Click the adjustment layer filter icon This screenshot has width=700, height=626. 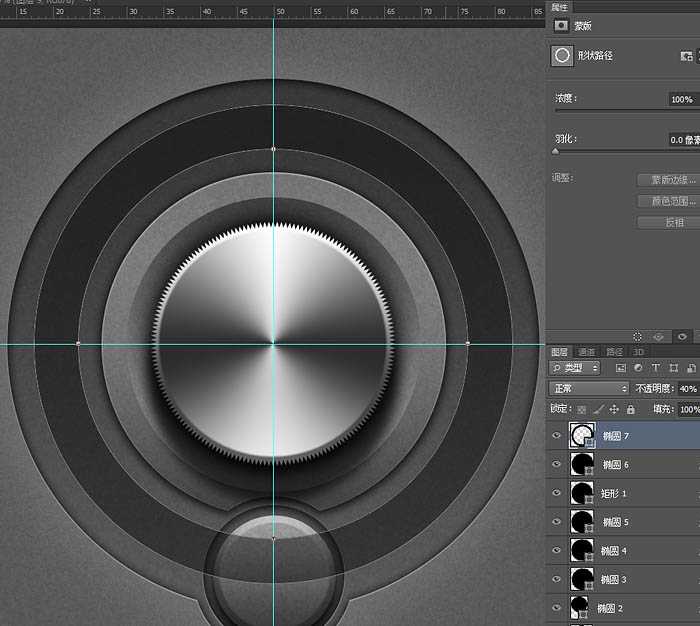pos(638,369)
